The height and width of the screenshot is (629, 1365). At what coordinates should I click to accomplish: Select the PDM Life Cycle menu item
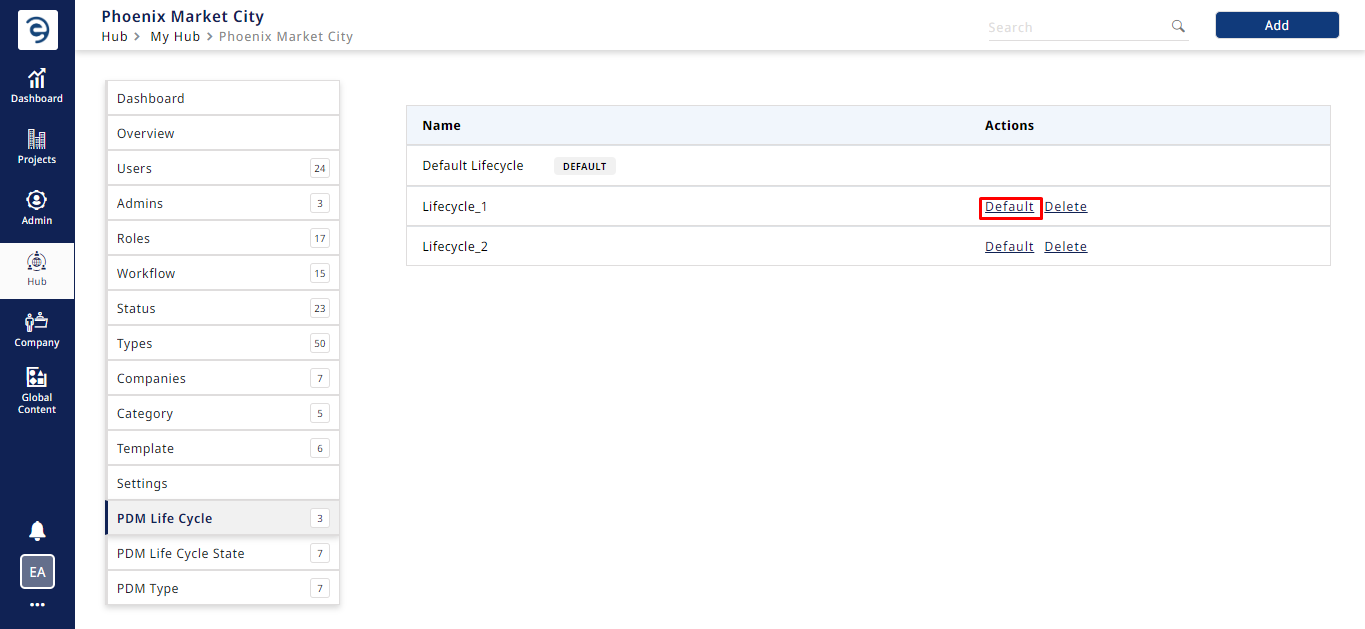pos(223,518)
